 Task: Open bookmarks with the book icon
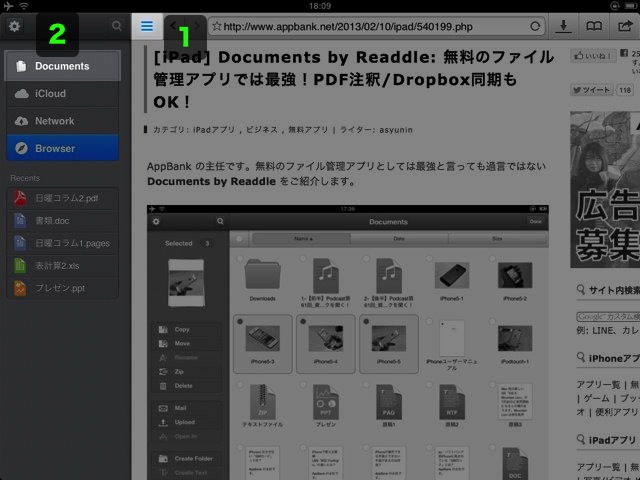(x=594, y=26)
